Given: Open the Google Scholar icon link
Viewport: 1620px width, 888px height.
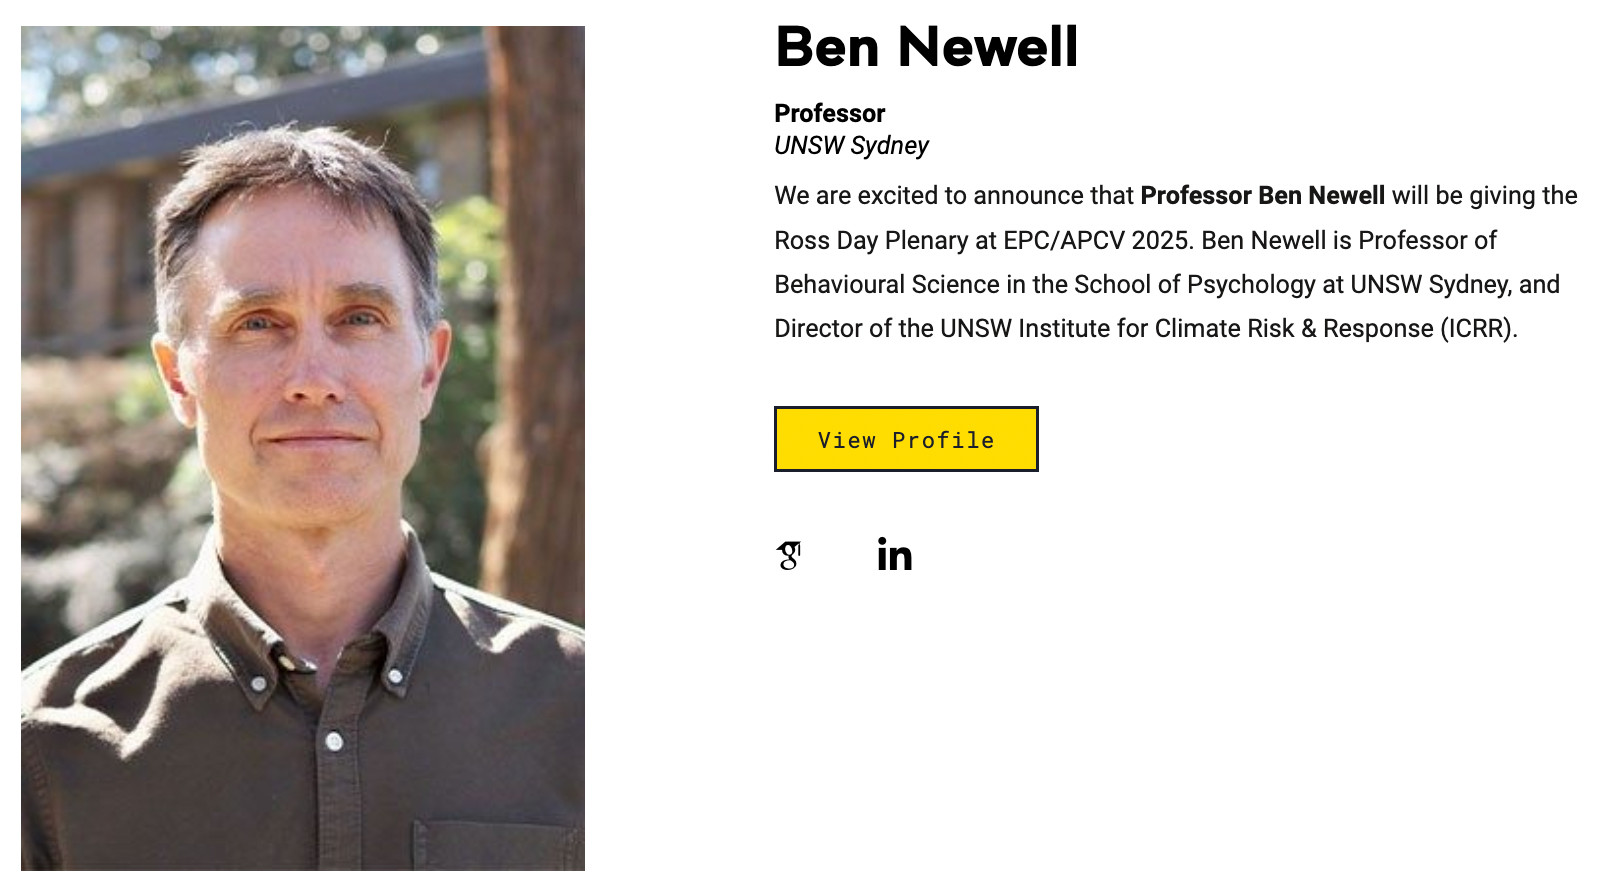Looking at the screenshot, I should click(x=789, y=555).
